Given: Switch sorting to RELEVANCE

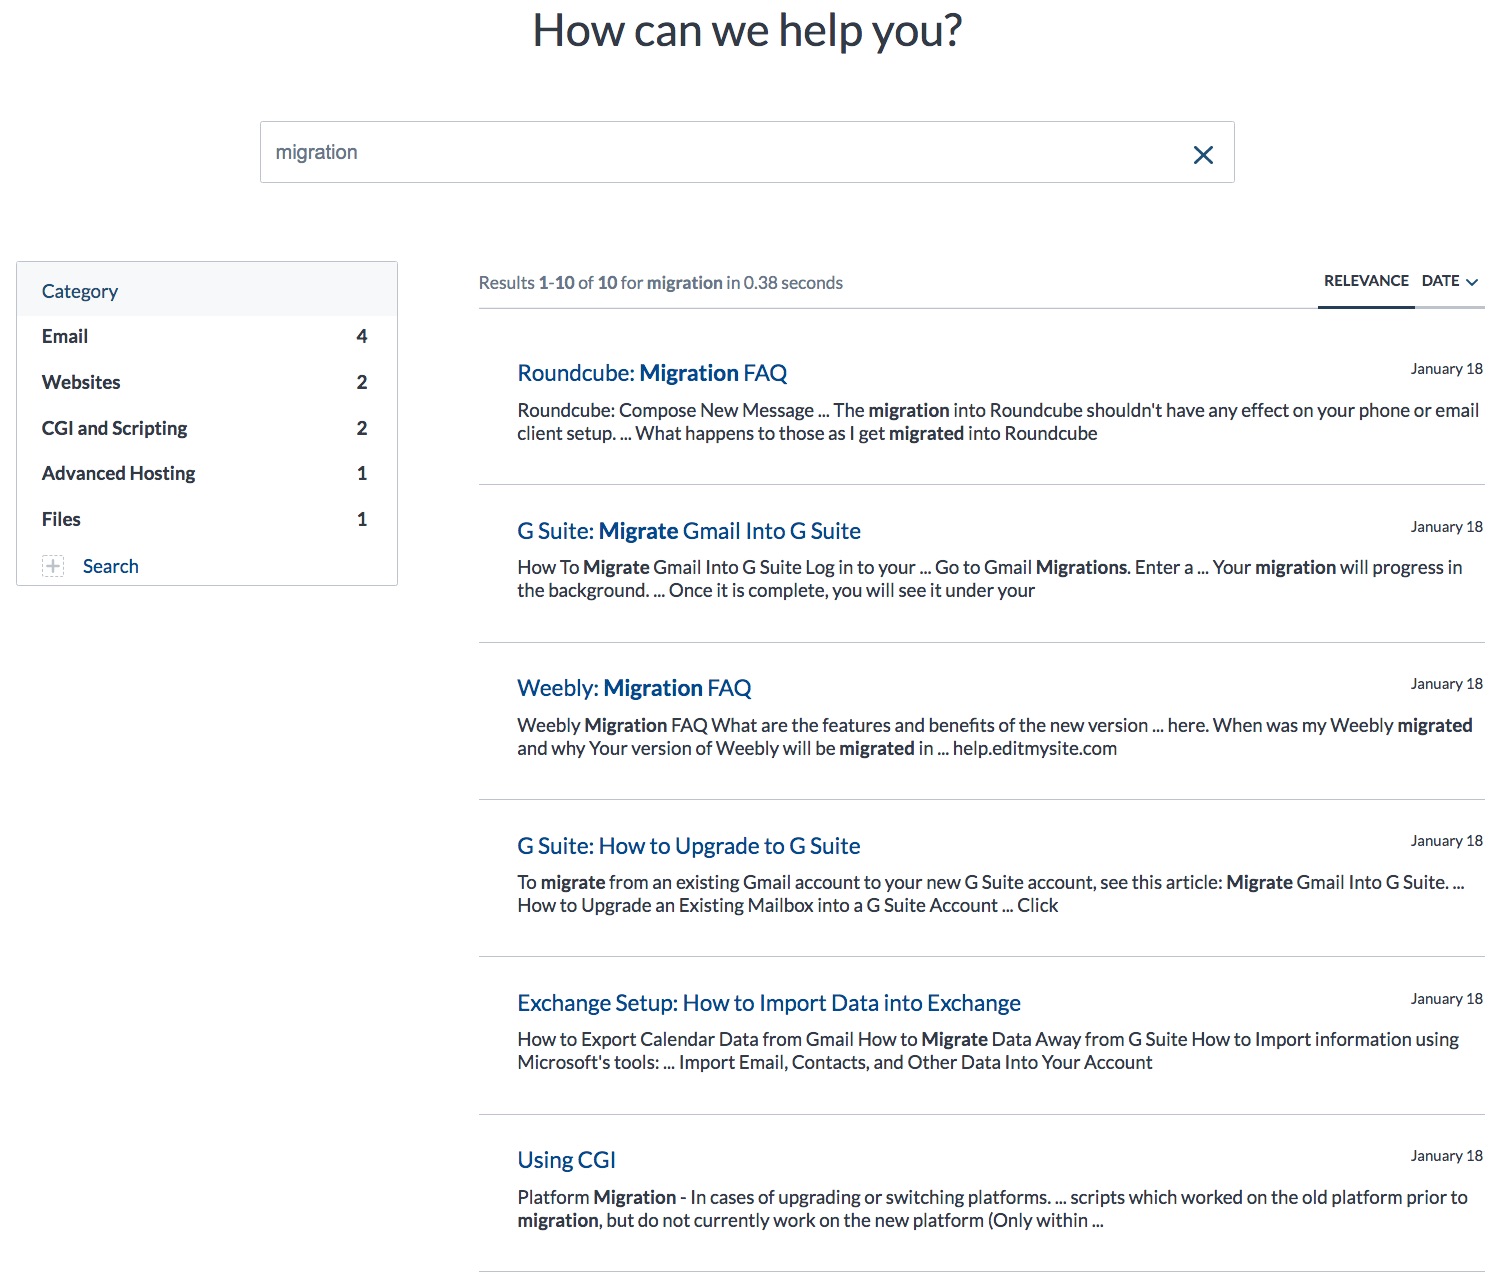Looking at the screenshot, I should click(x=1366, y=281).
